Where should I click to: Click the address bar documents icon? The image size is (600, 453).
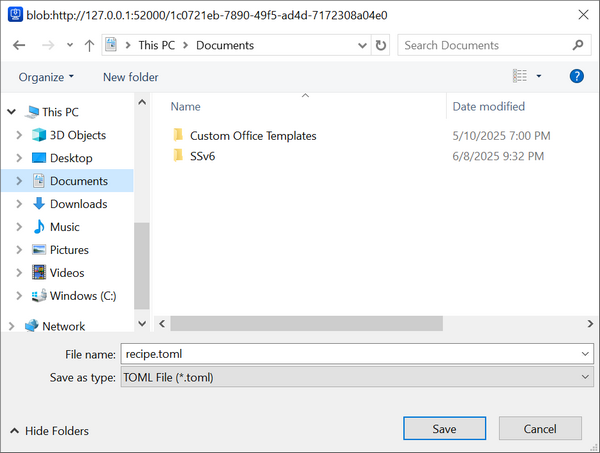pyautogui.click(x=111, y=45)
